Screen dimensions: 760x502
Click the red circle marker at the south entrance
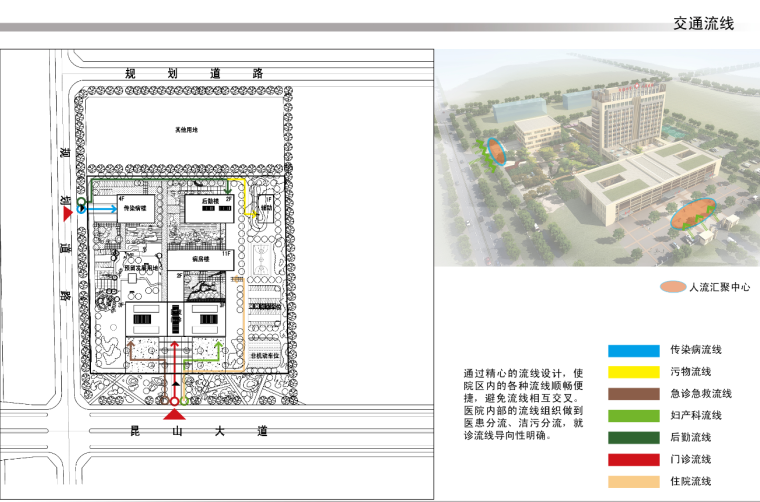click(x=174, y=402)
